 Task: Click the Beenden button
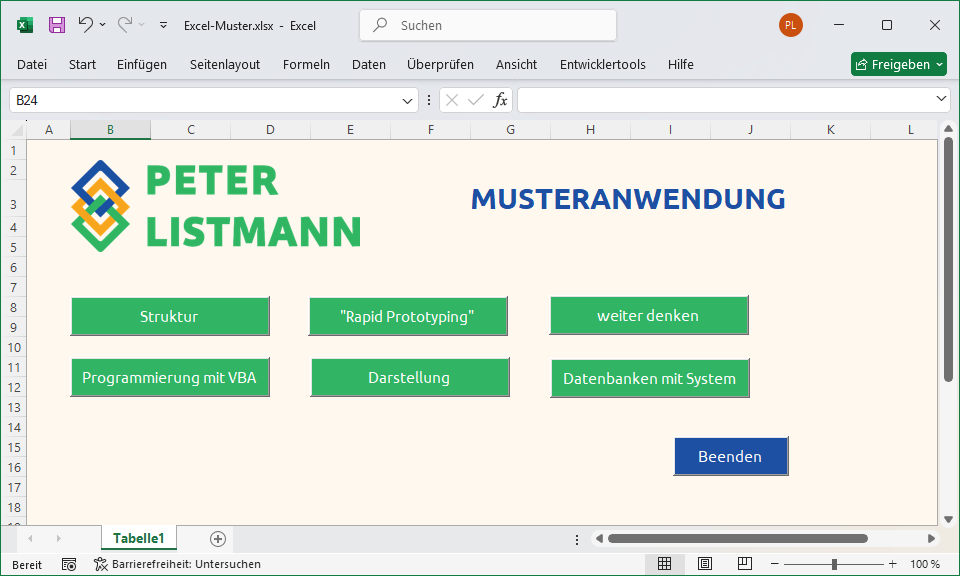[731, 456]
